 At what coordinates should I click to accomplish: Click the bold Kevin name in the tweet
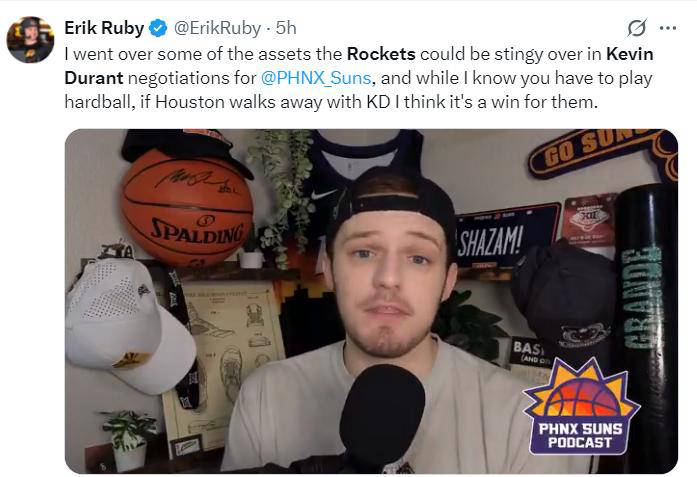[630, 54]
